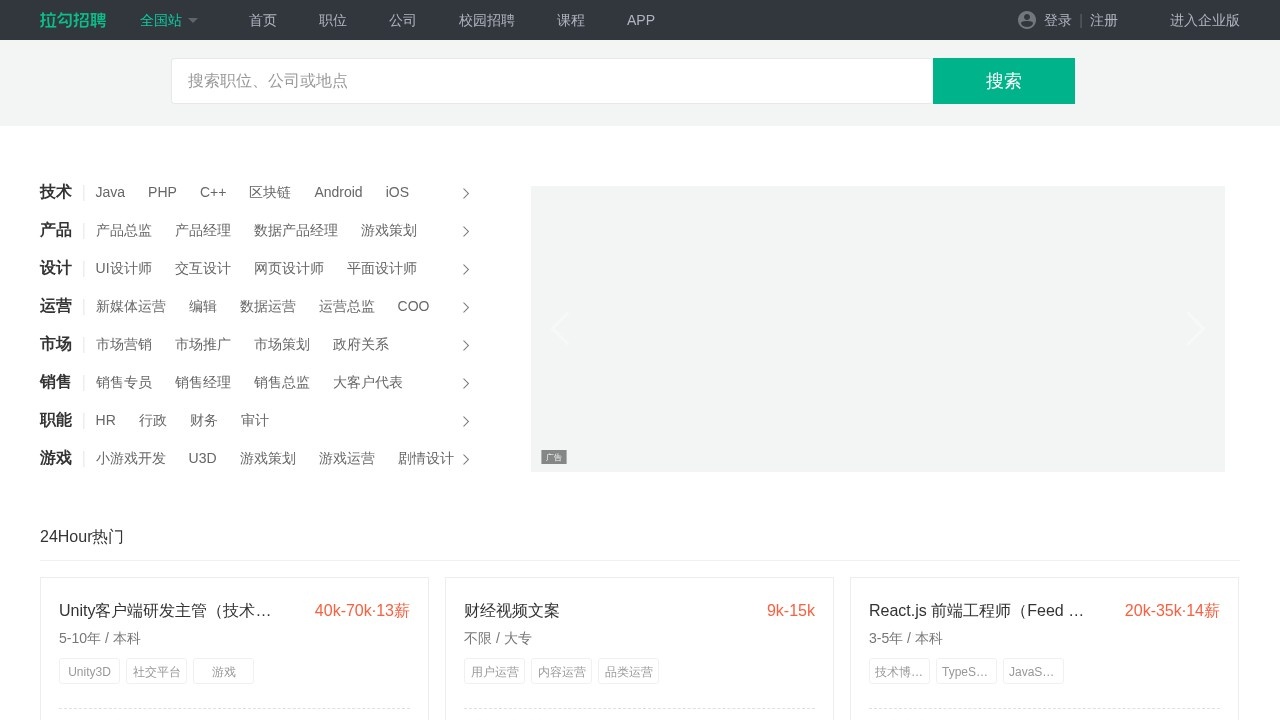The width and height of the screenshot is (1280, 720).
Task: Expand the 运营 category arrow
Action: [x=465, y=307]
